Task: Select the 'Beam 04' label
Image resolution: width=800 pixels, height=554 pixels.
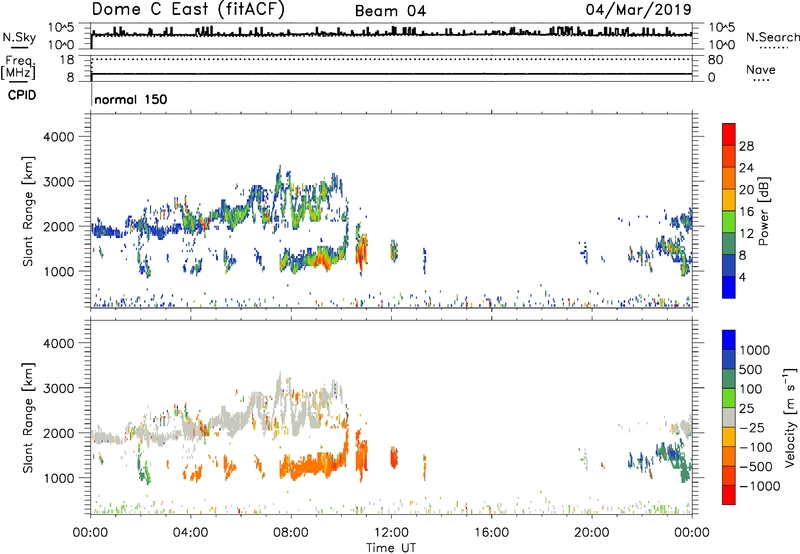Action: click(390, 11)
